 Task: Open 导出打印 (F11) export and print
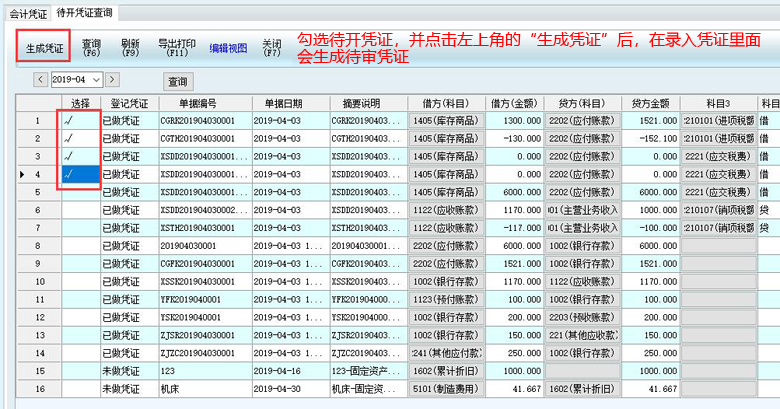(177, 48)
